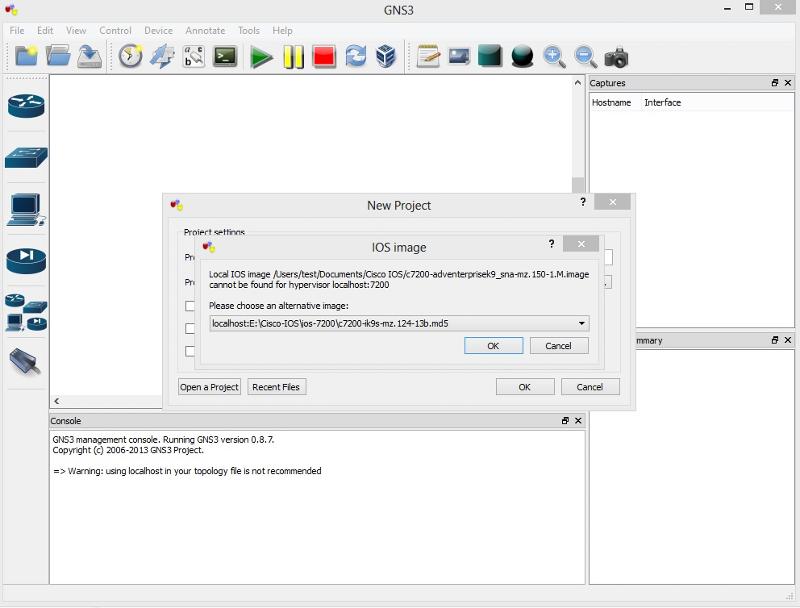Click the console warning about localhost
Viewport: 800px width, 608px height.
(187, 471)
